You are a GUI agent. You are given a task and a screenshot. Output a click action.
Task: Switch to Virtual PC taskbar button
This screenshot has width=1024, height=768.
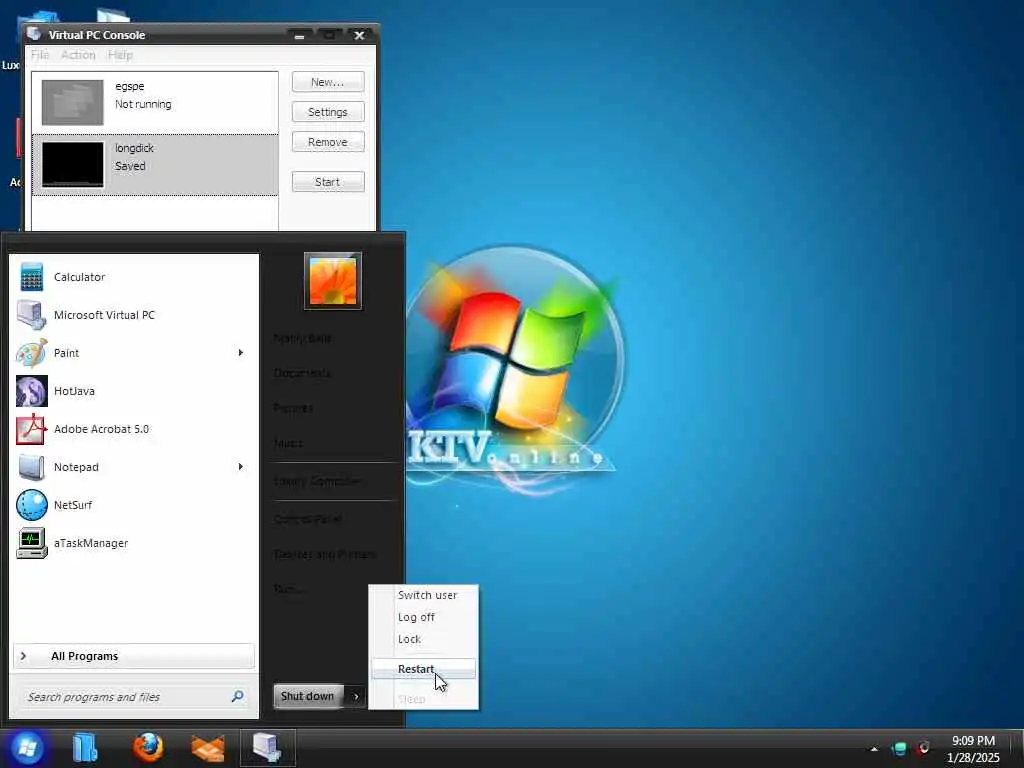(x=268, y=748)
